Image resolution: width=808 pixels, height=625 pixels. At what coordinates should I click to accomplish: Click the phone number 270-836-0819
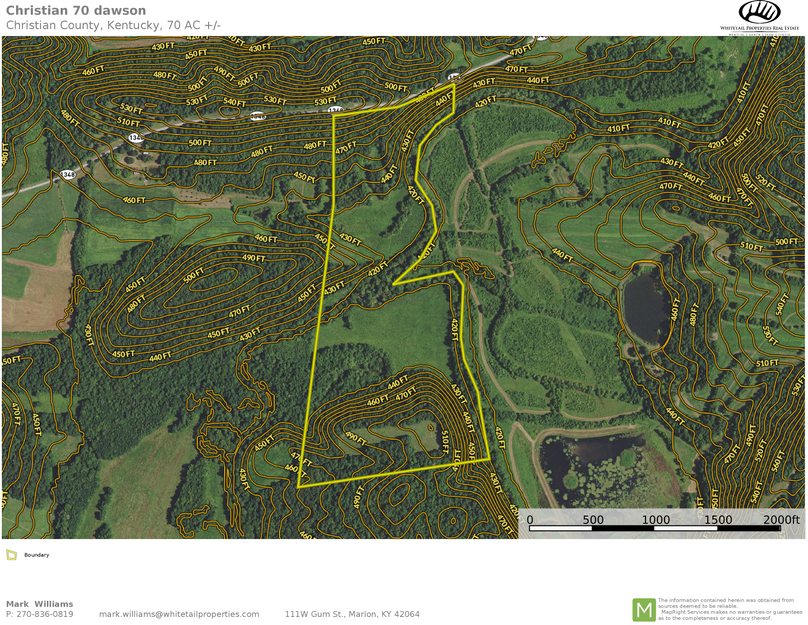(x=44, y=614)
